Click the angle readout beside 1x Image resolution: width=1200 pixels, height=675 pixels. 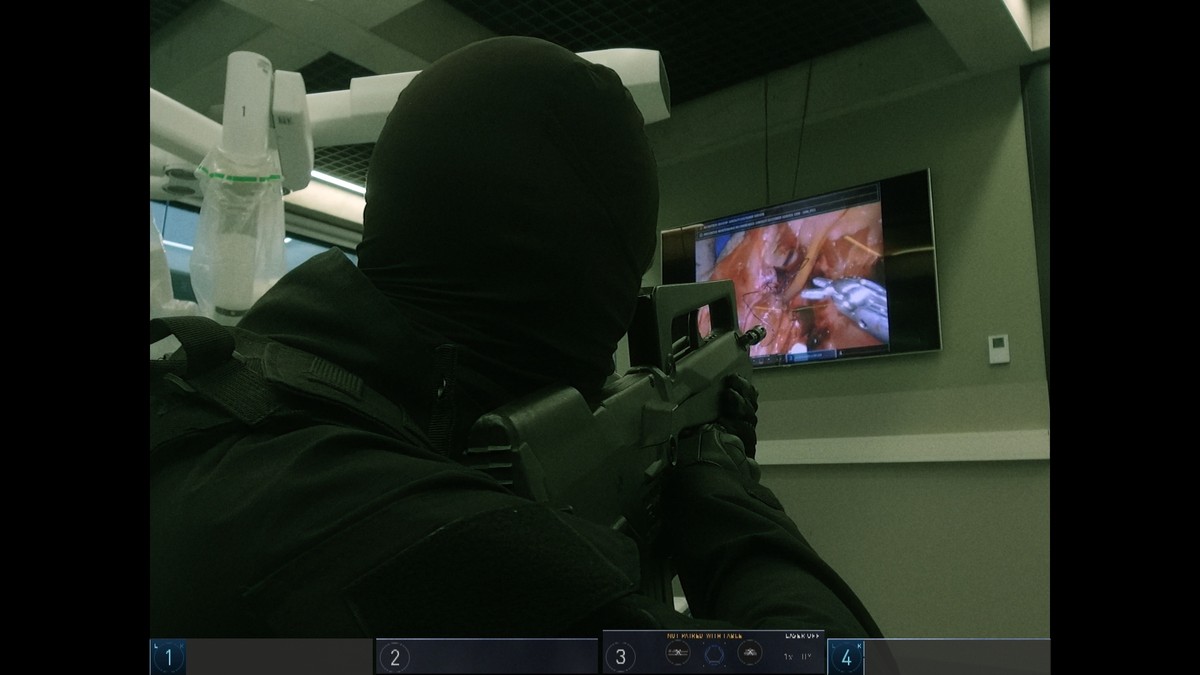[807, 657]
